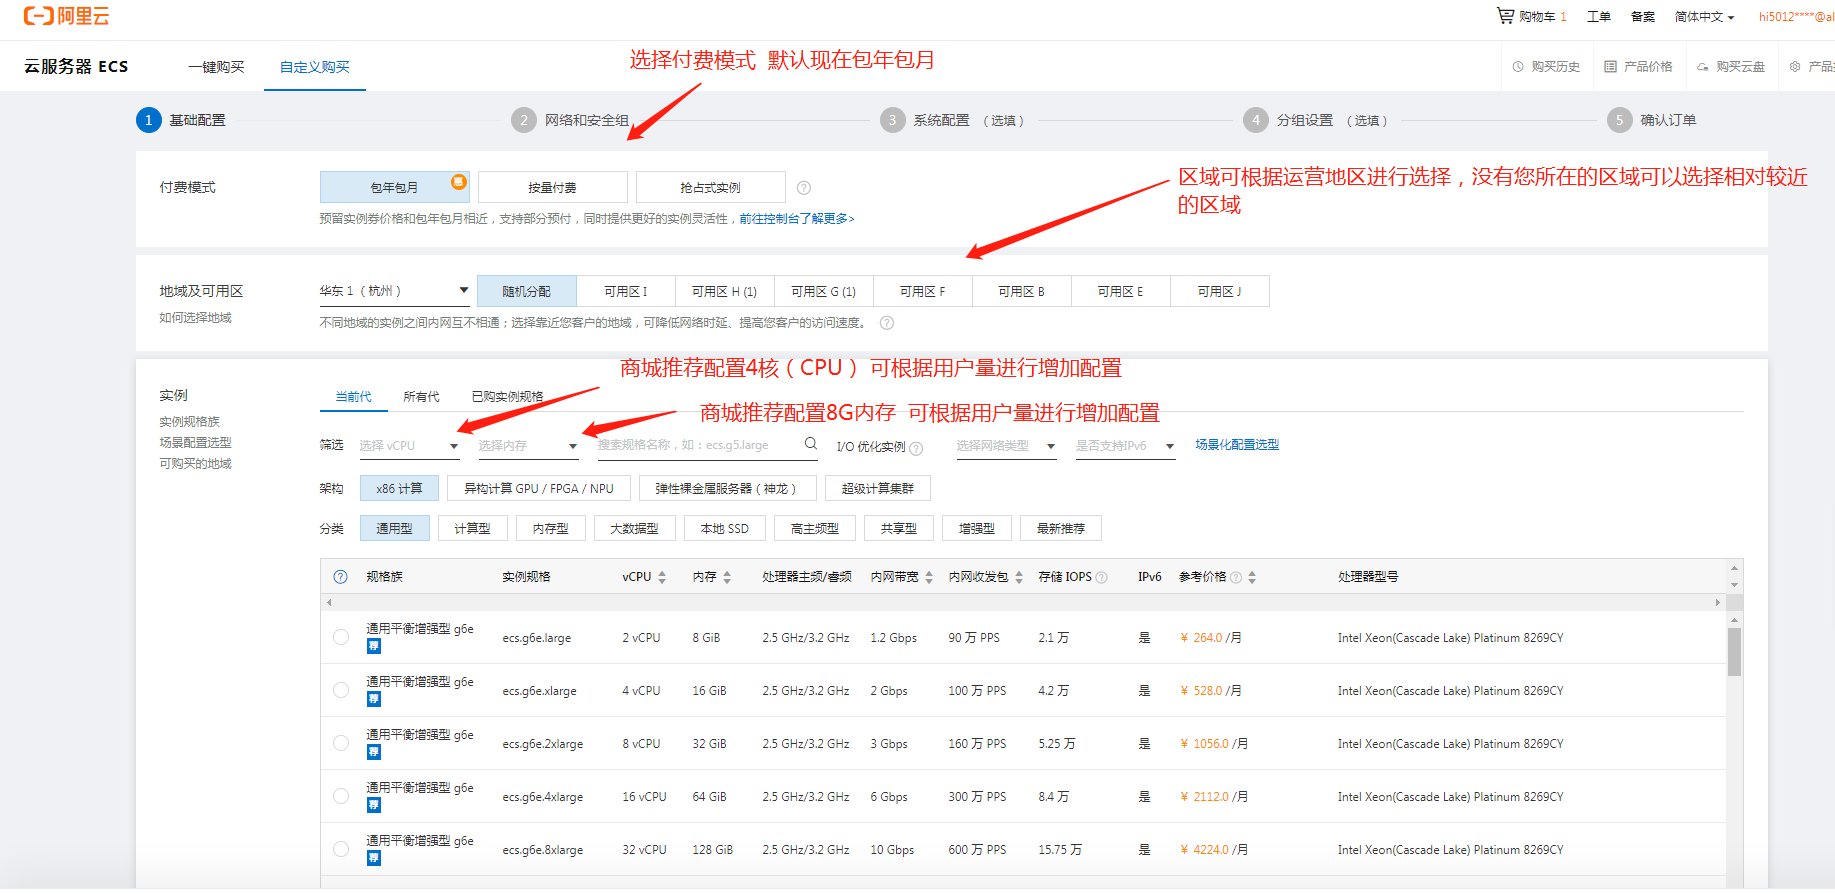Image resolution: width=1835 pixels, height=894 pixels.
Task: Click 如何选择地域 link
Action: tap(195, 318)
